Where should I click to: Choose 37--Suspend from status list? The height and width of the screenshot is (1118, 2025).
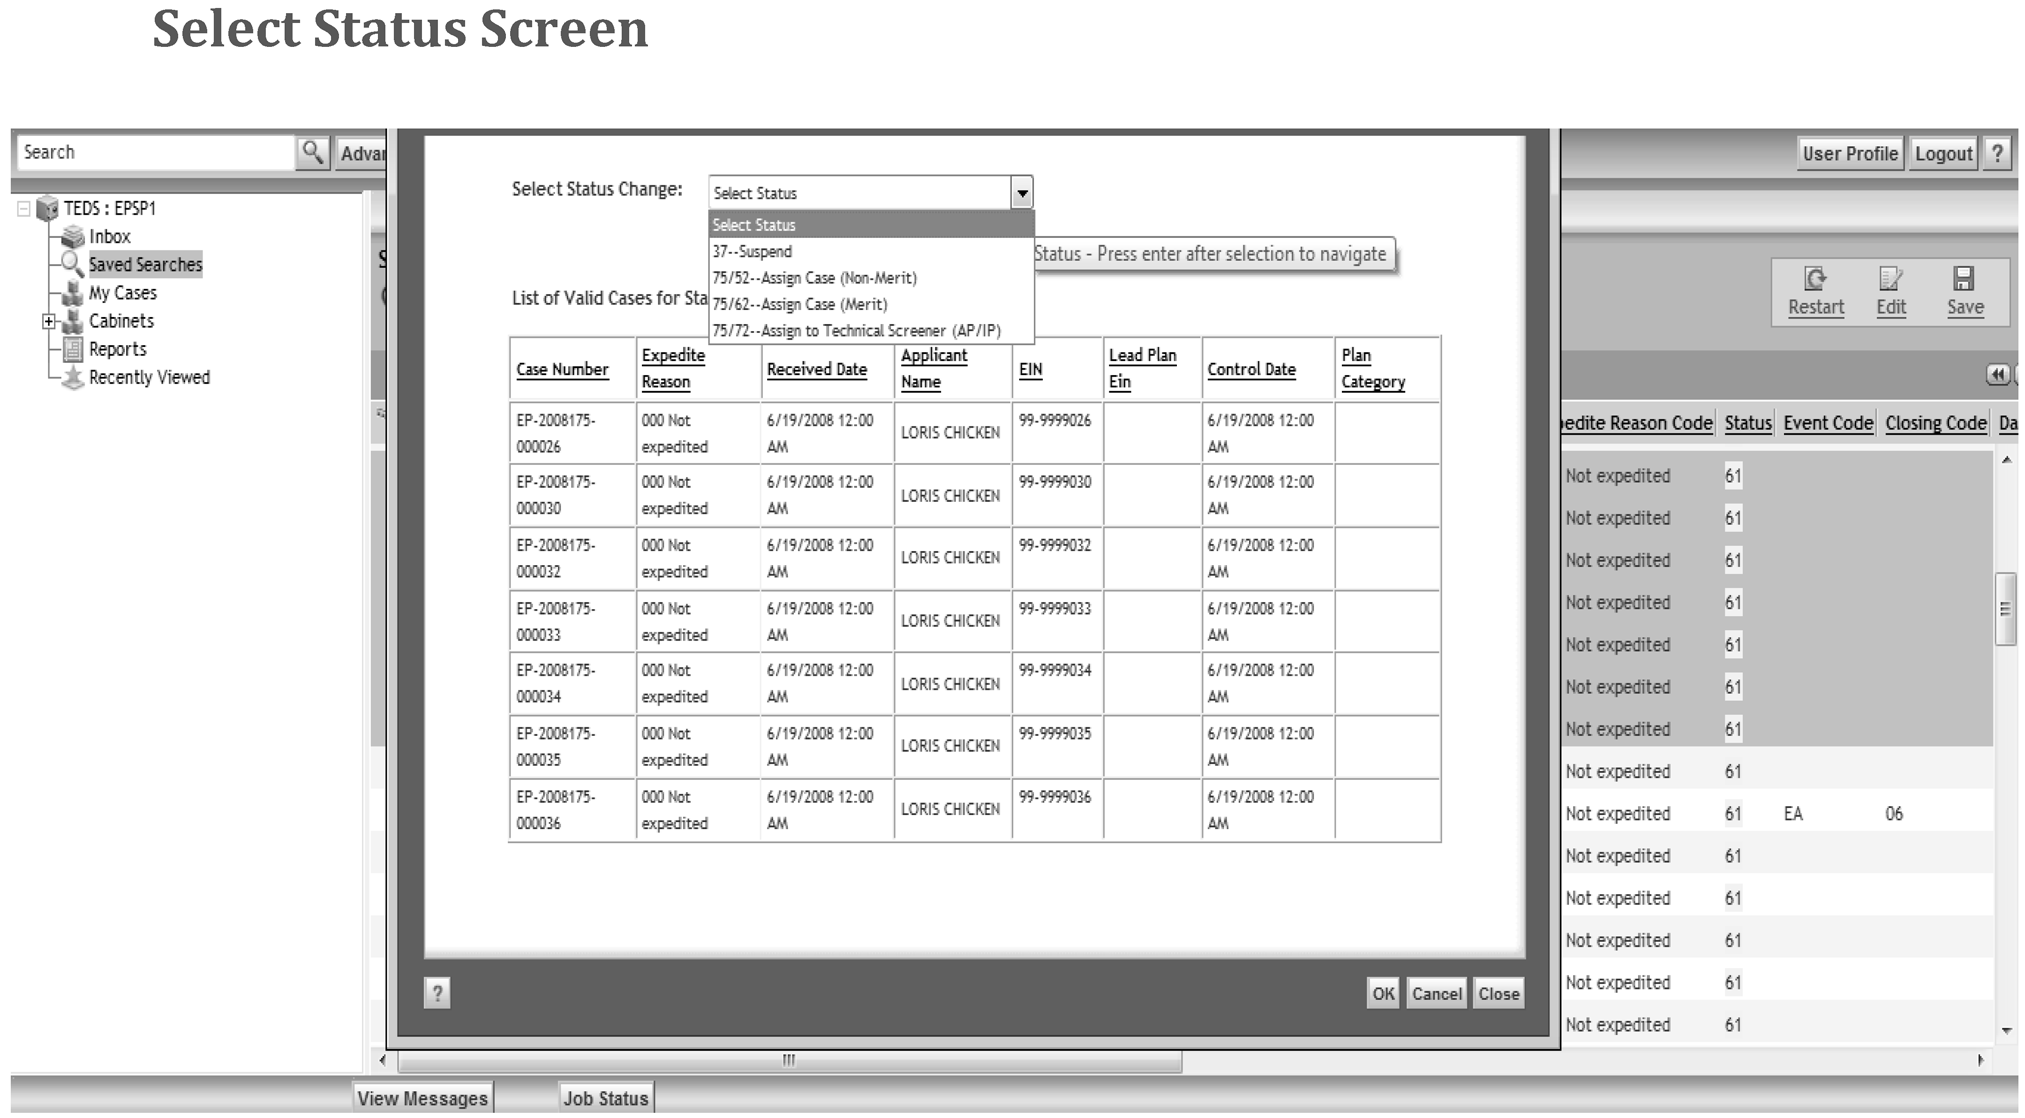[x=752, y=252]
